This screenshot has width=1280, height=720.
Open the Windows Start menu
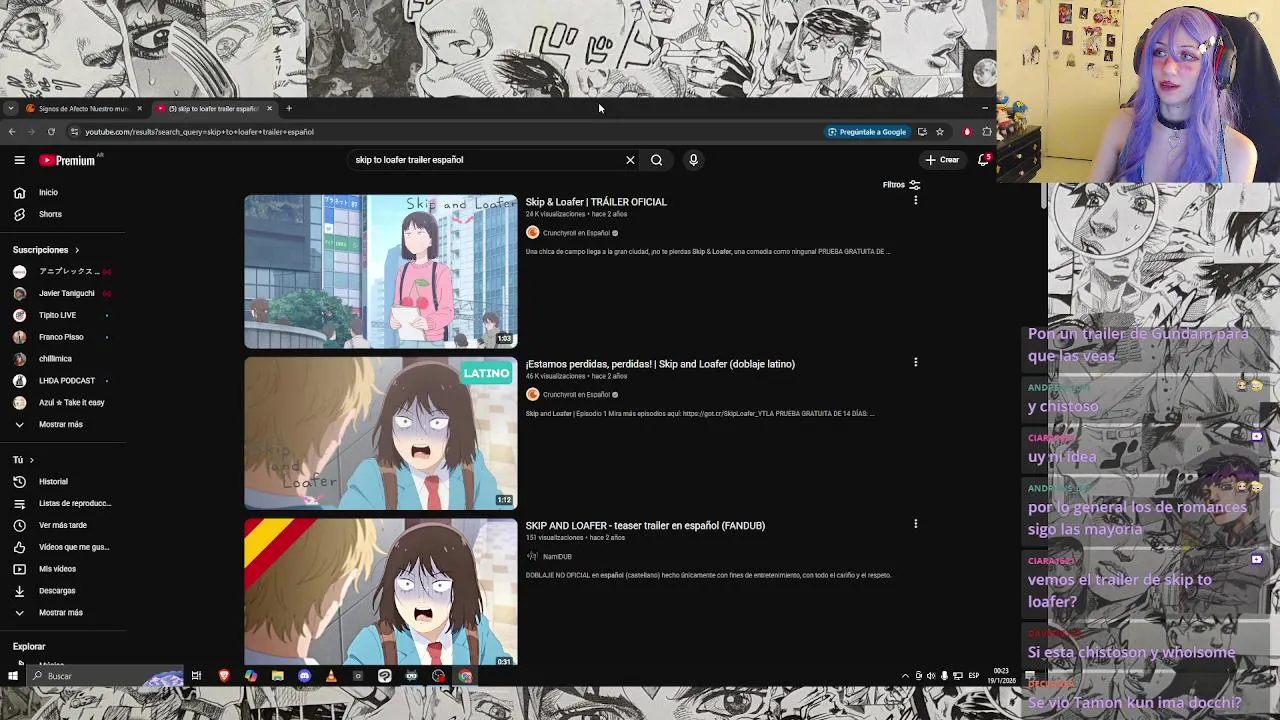(x=12, y=676)
